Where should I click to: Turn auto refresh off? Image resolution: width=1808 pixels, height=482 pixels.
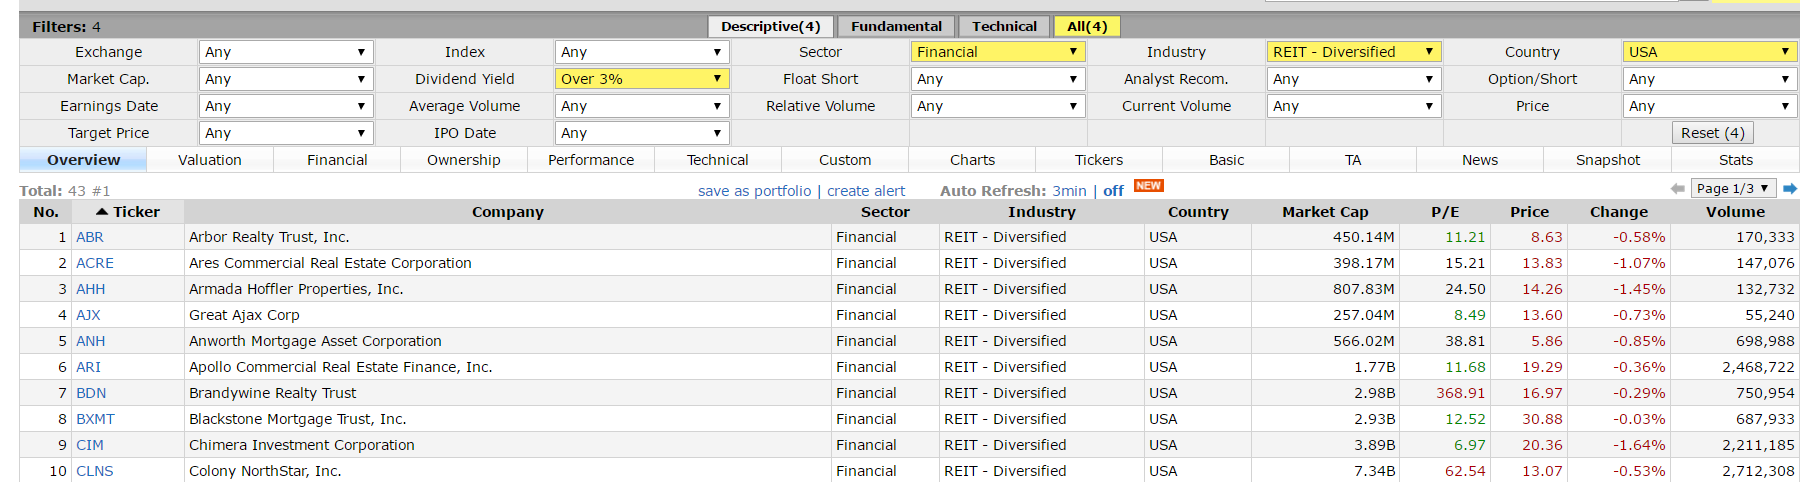pyautogui.click(x=1113, y=191)
